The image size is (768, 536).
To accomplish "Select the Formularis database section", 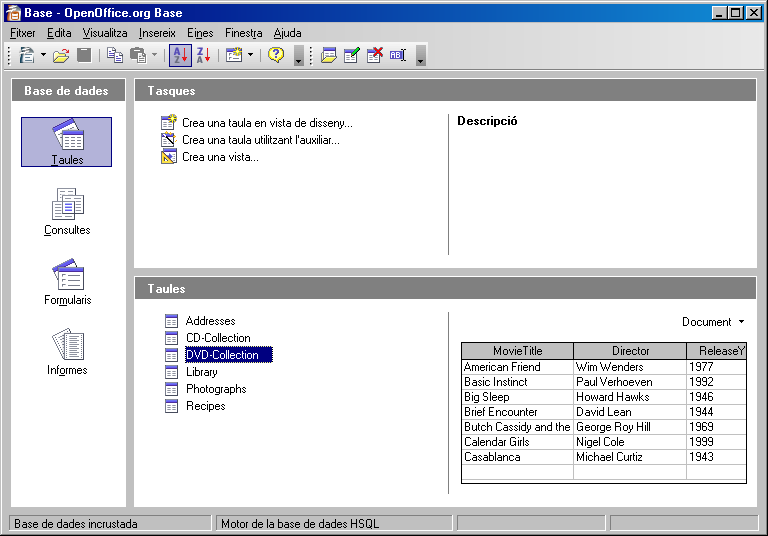I will (x=68, y=282).
